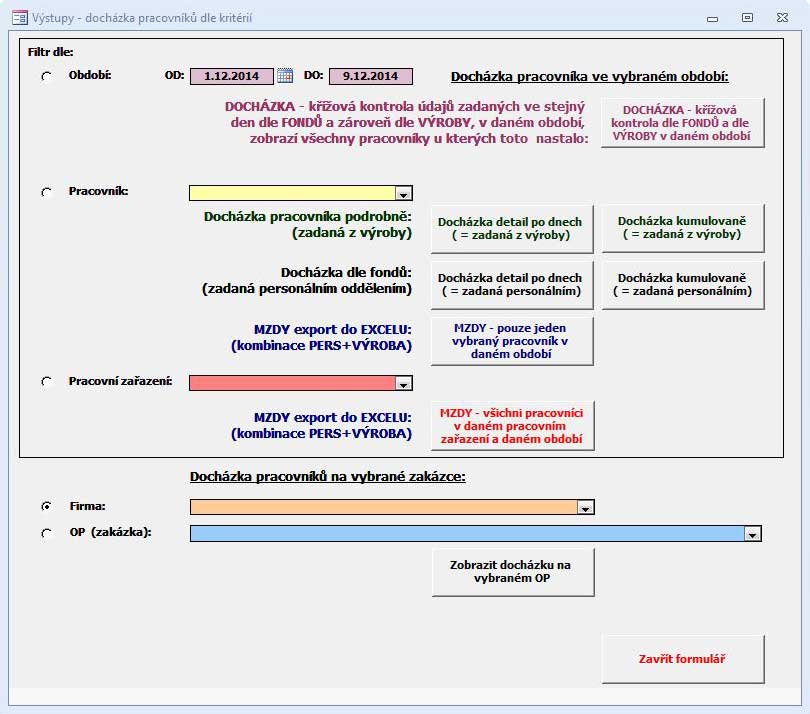Expand the yellow Pracovník dropdown arrow

pos(403,194)
